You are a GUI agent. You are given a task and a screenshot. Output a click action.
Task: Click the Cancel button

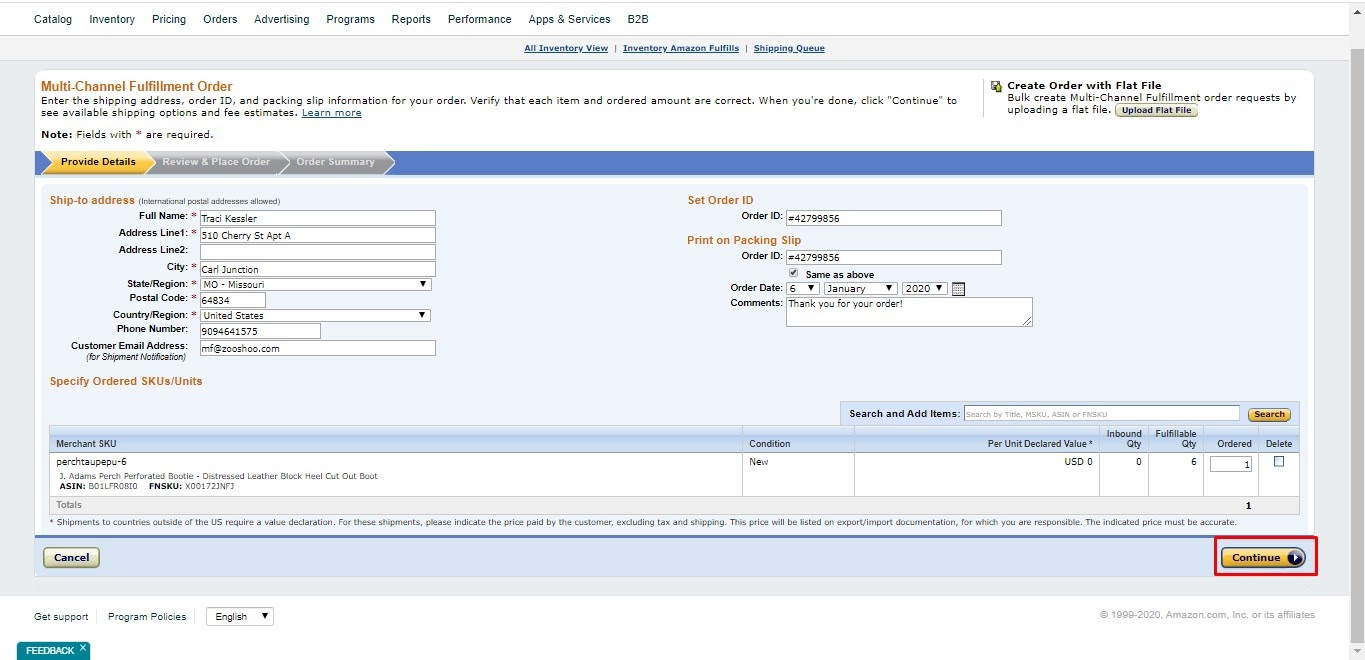(71, 558)
